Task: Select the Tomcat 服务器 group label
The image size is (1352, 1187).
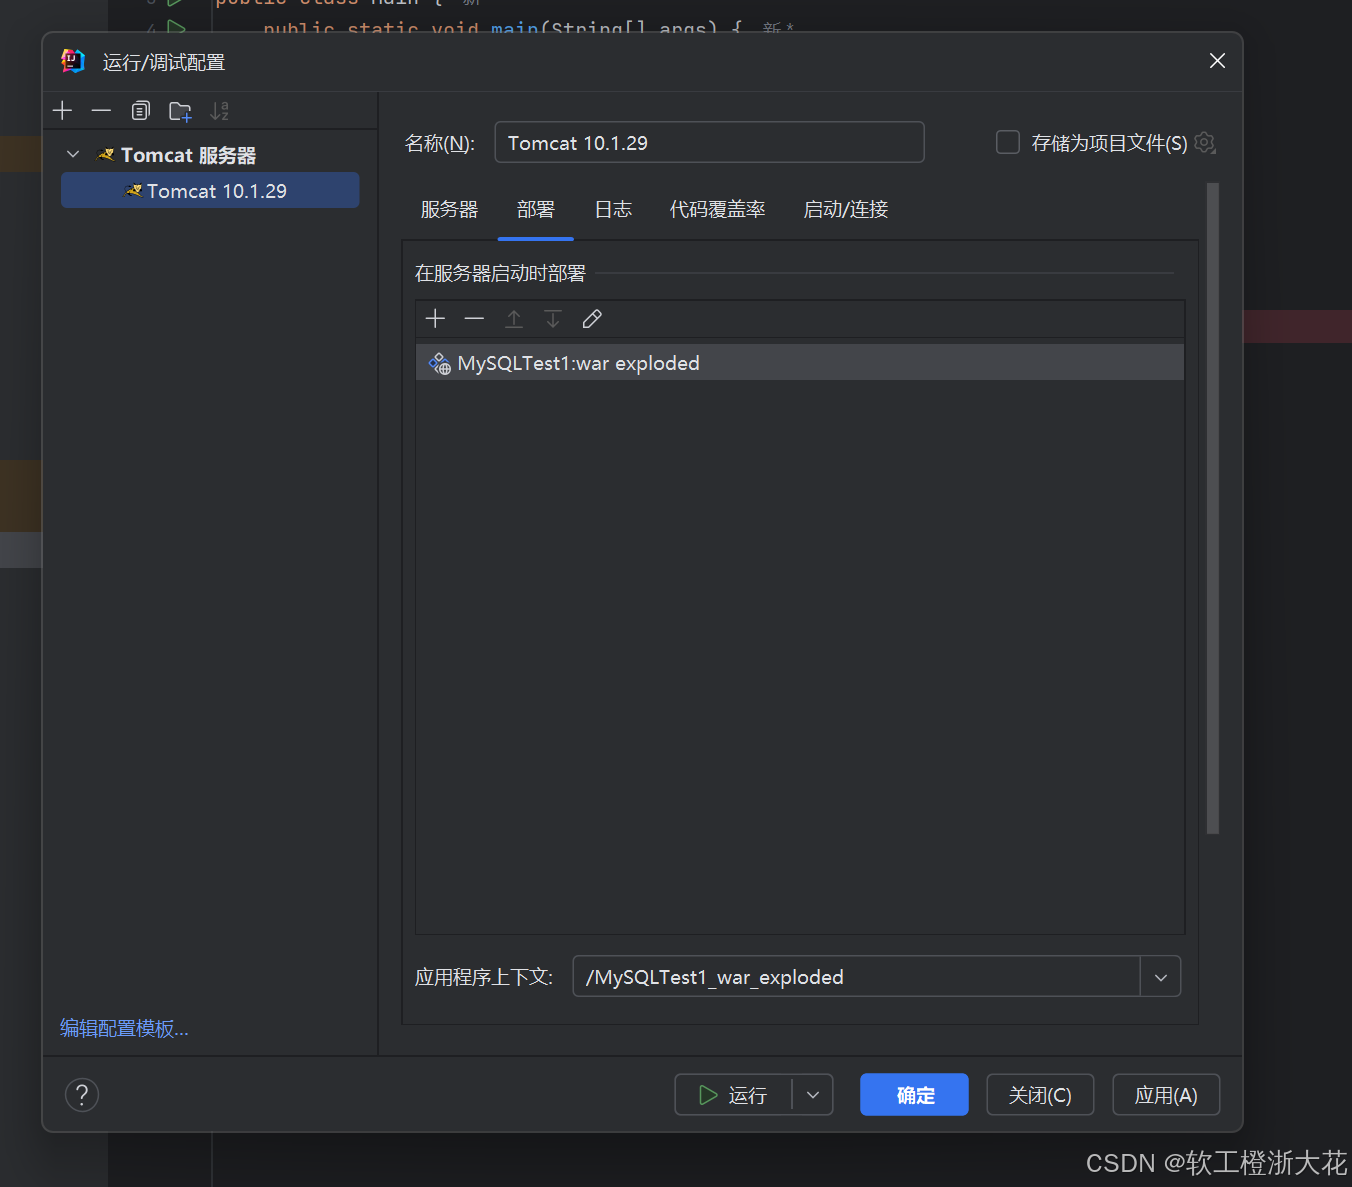Action: click(x=188, y=155)
